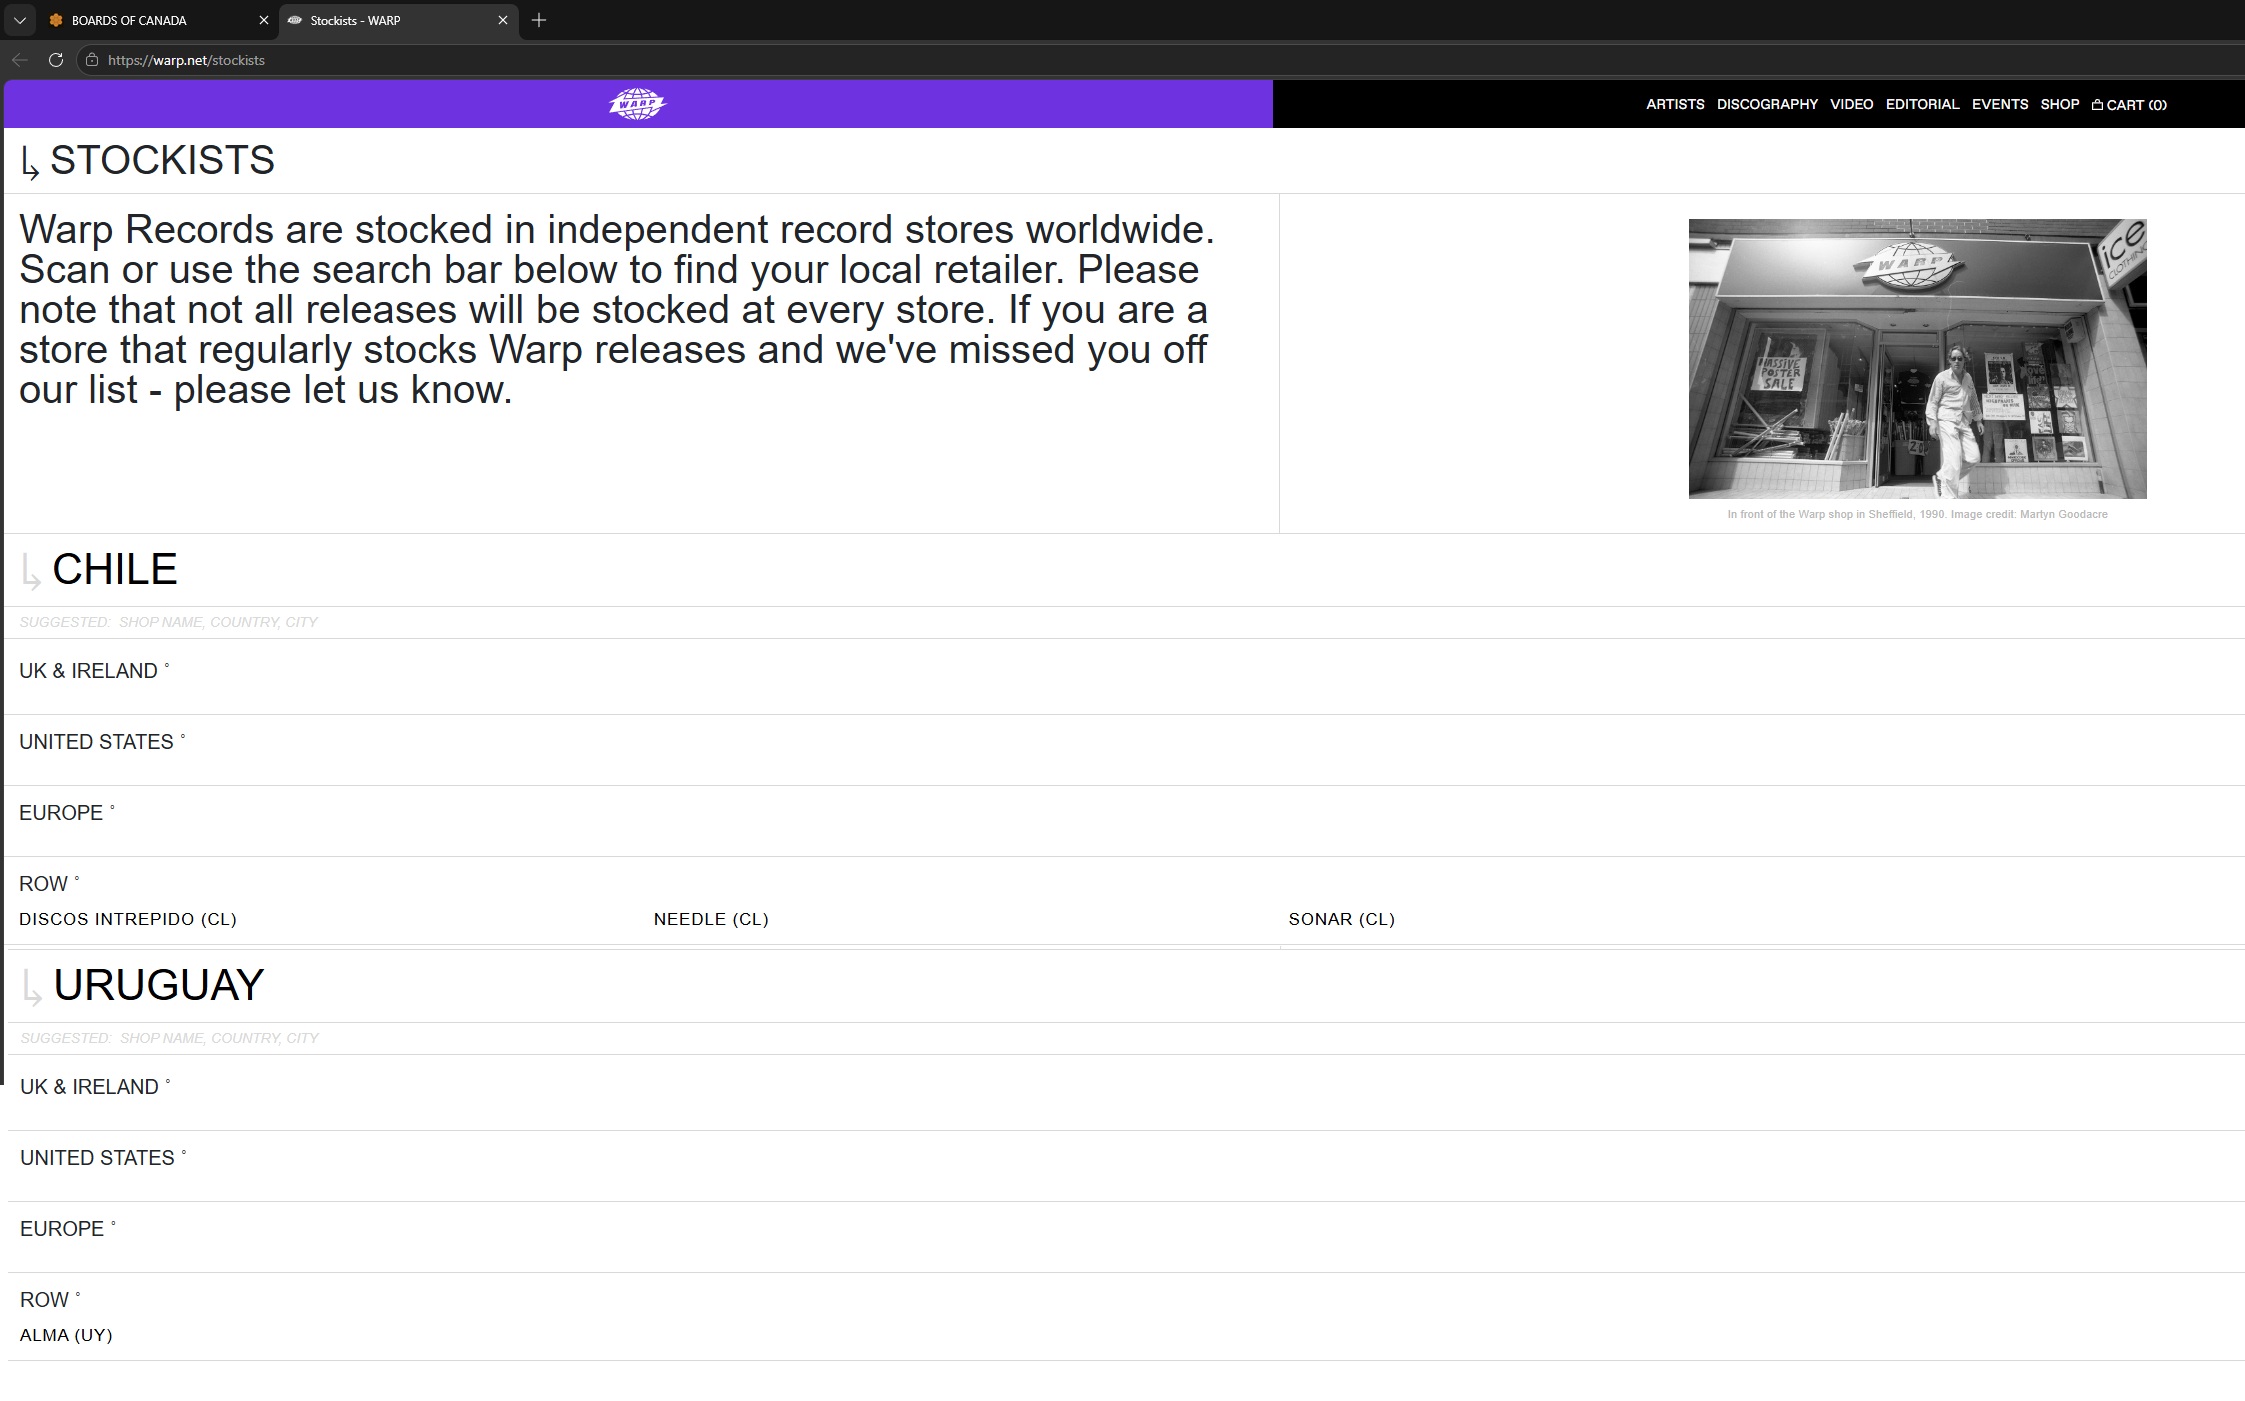This screenshot has width=2245, height=1401.
Task: Expand Europe section under Uruguay search
Action: [62, 1229]
